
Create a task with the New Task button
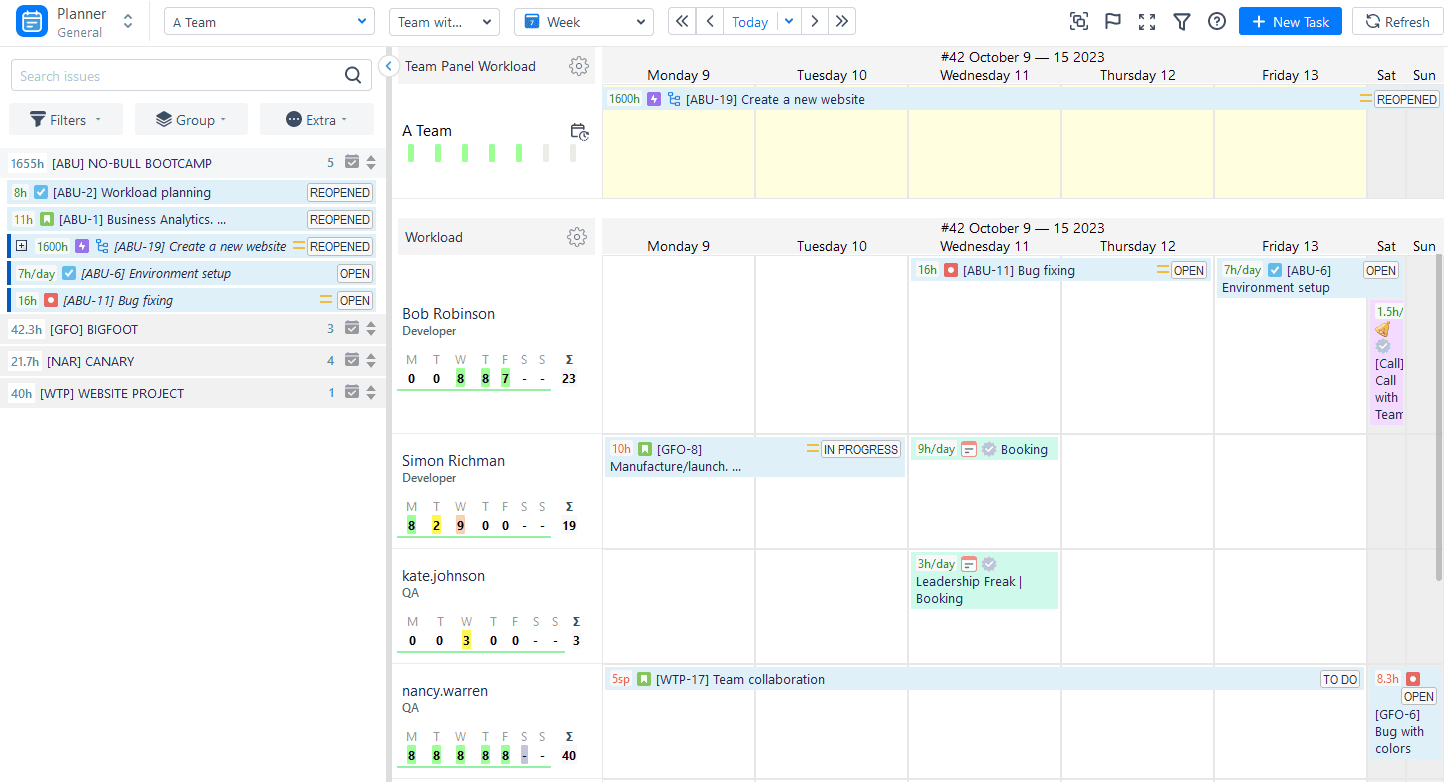(x=1290, y=21)
